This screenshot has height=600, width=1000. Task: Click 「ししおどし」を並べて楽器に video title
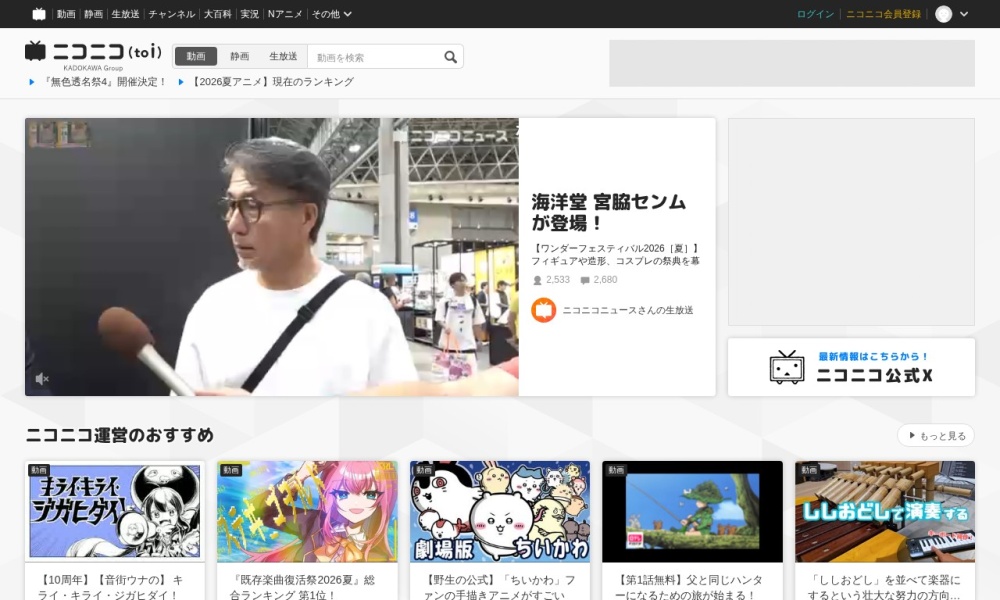(884, 587)
